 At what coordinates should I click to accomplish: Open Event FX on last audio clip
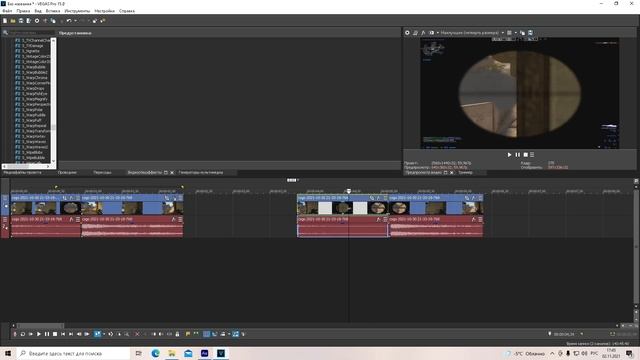coord(473,220)
